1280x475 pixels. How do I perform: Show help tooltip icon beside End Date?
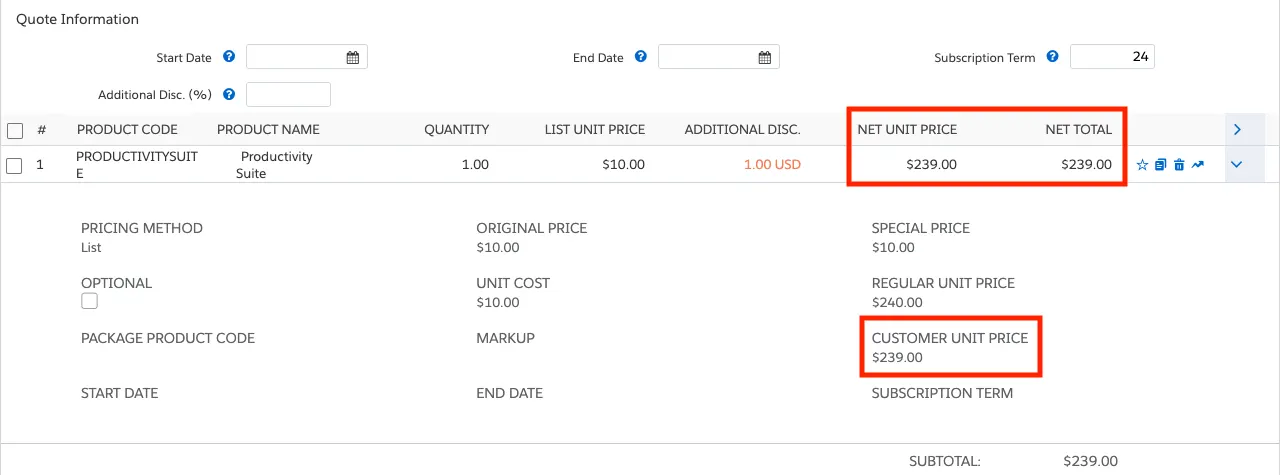tap(641, 57)
